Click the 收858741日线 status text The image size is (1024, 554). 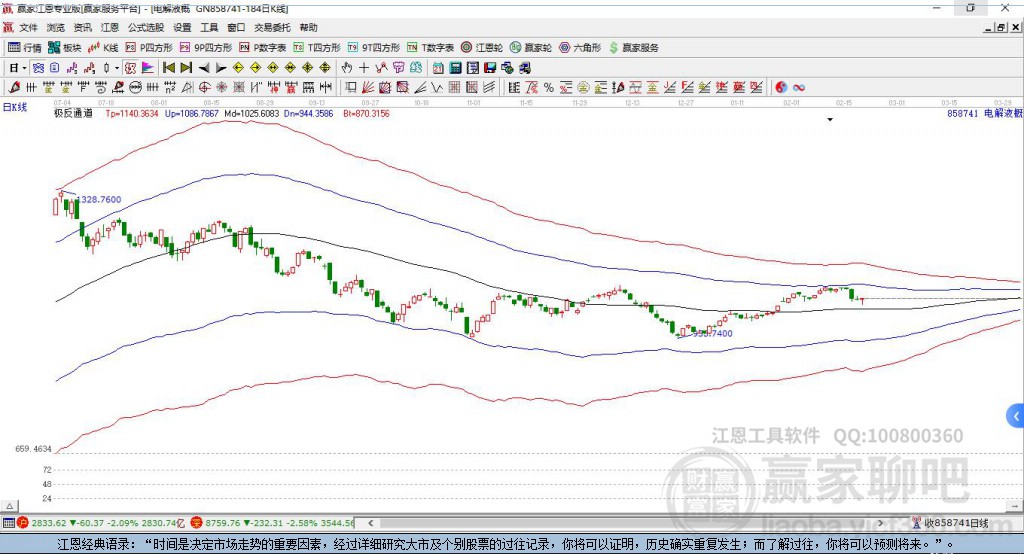click(x=956, y=523)
